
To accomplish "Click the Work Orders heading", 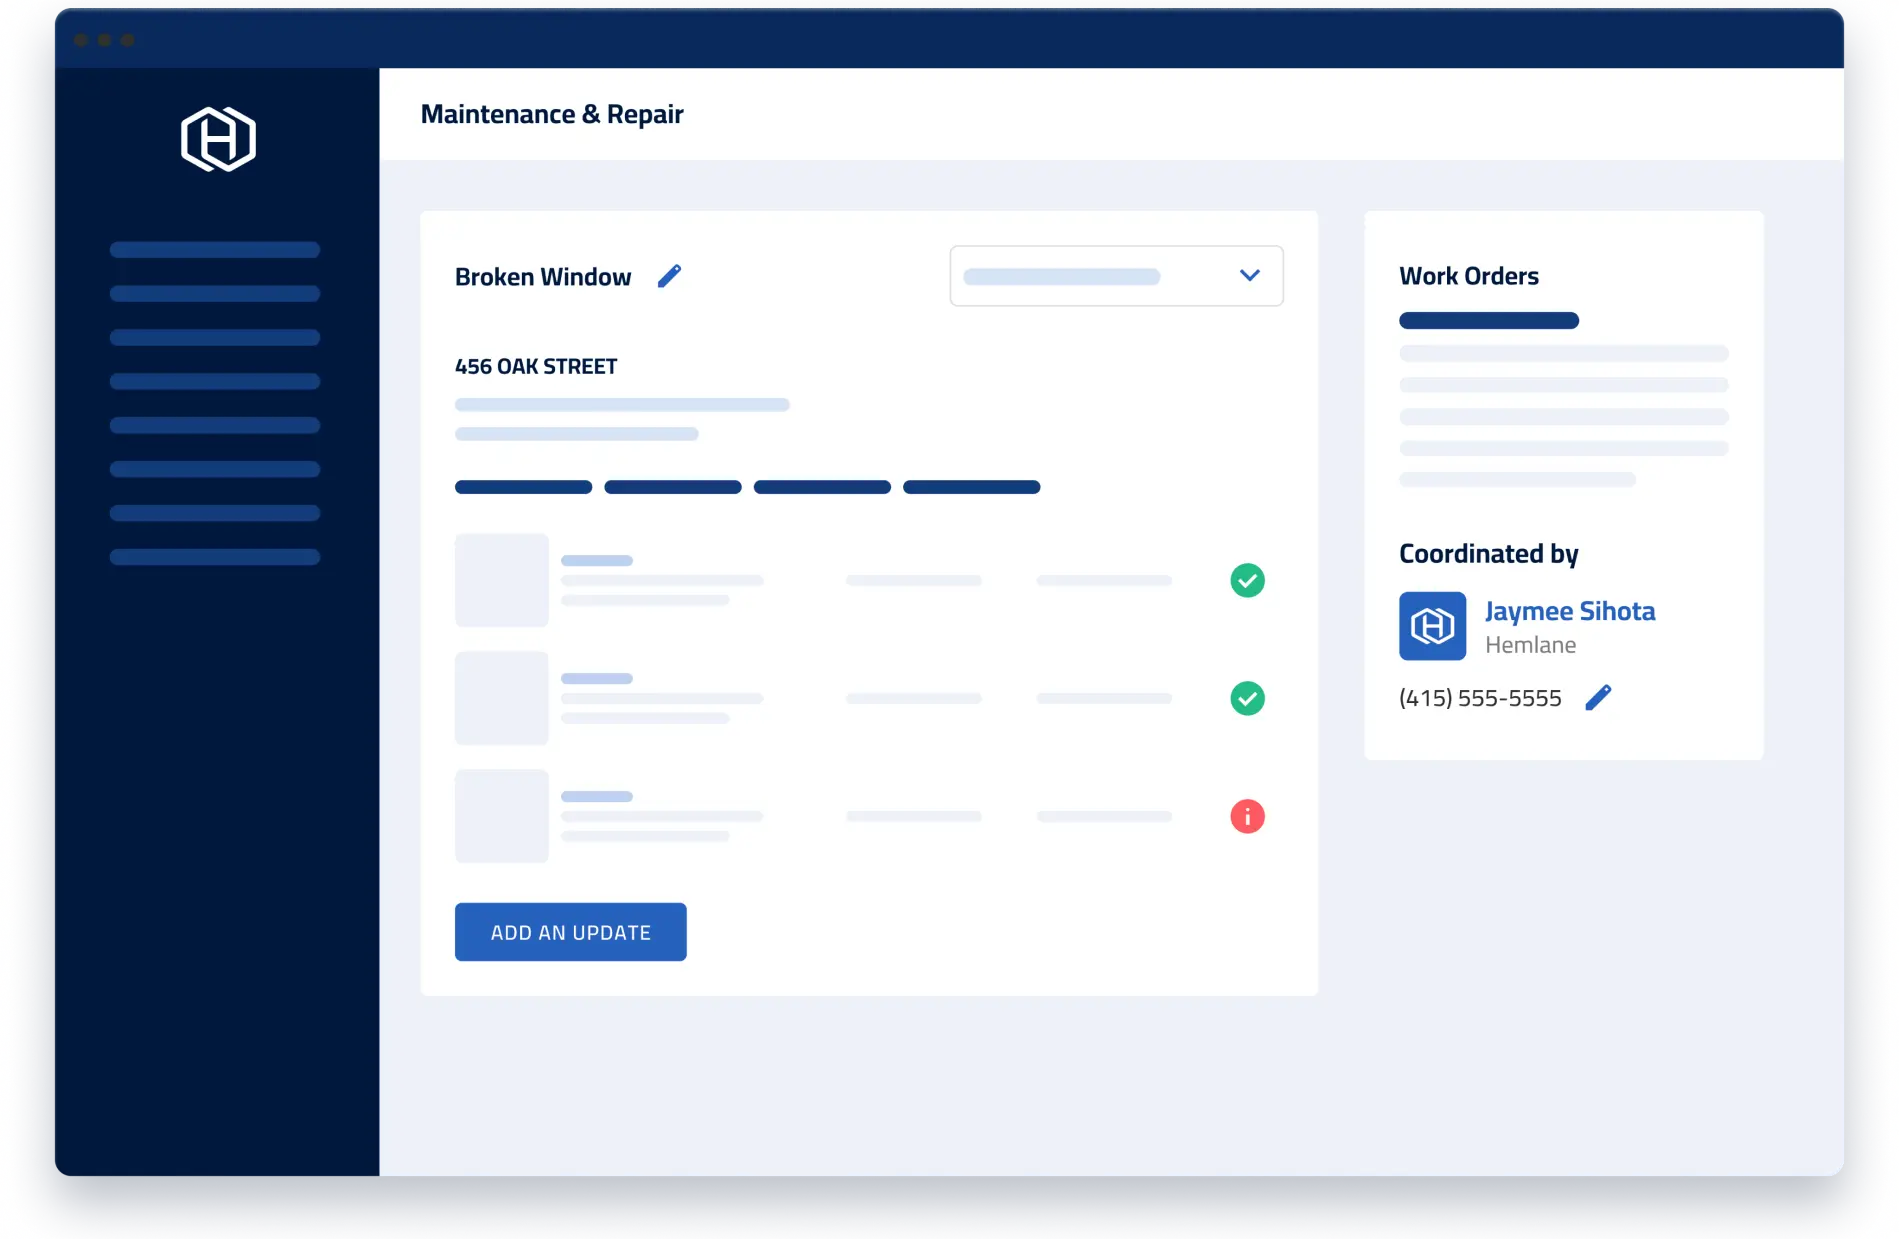I will click(1468, 275).
